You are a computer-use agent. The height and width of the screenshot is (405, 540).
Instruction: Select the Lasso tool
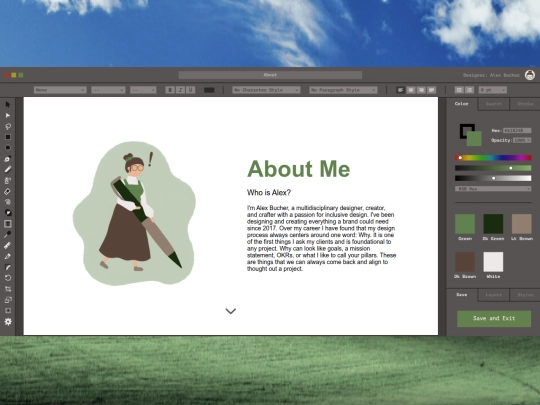pyautogui.click(x=8, y=126)
